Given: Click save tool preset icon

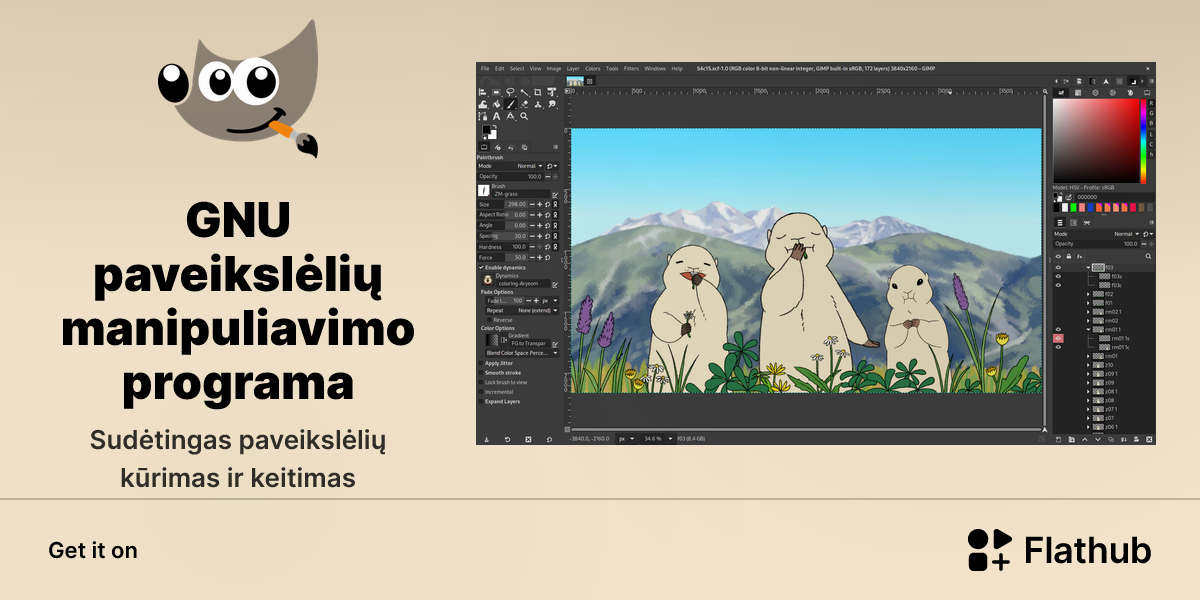Looking at the screenshot, I should click(x=486, y=439).
